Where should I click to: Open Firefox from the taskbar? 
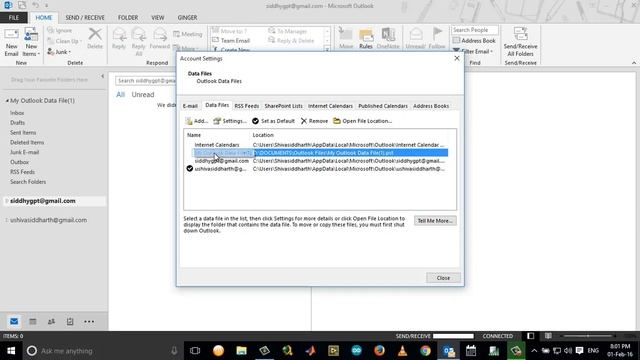(379, 351)
